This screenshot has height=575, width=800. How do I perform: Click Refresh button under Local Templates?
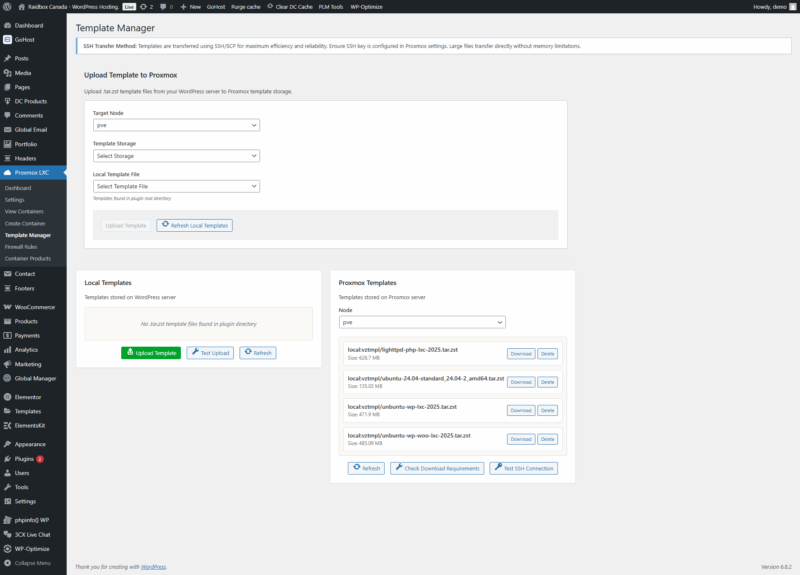click(x=258, y=353)
